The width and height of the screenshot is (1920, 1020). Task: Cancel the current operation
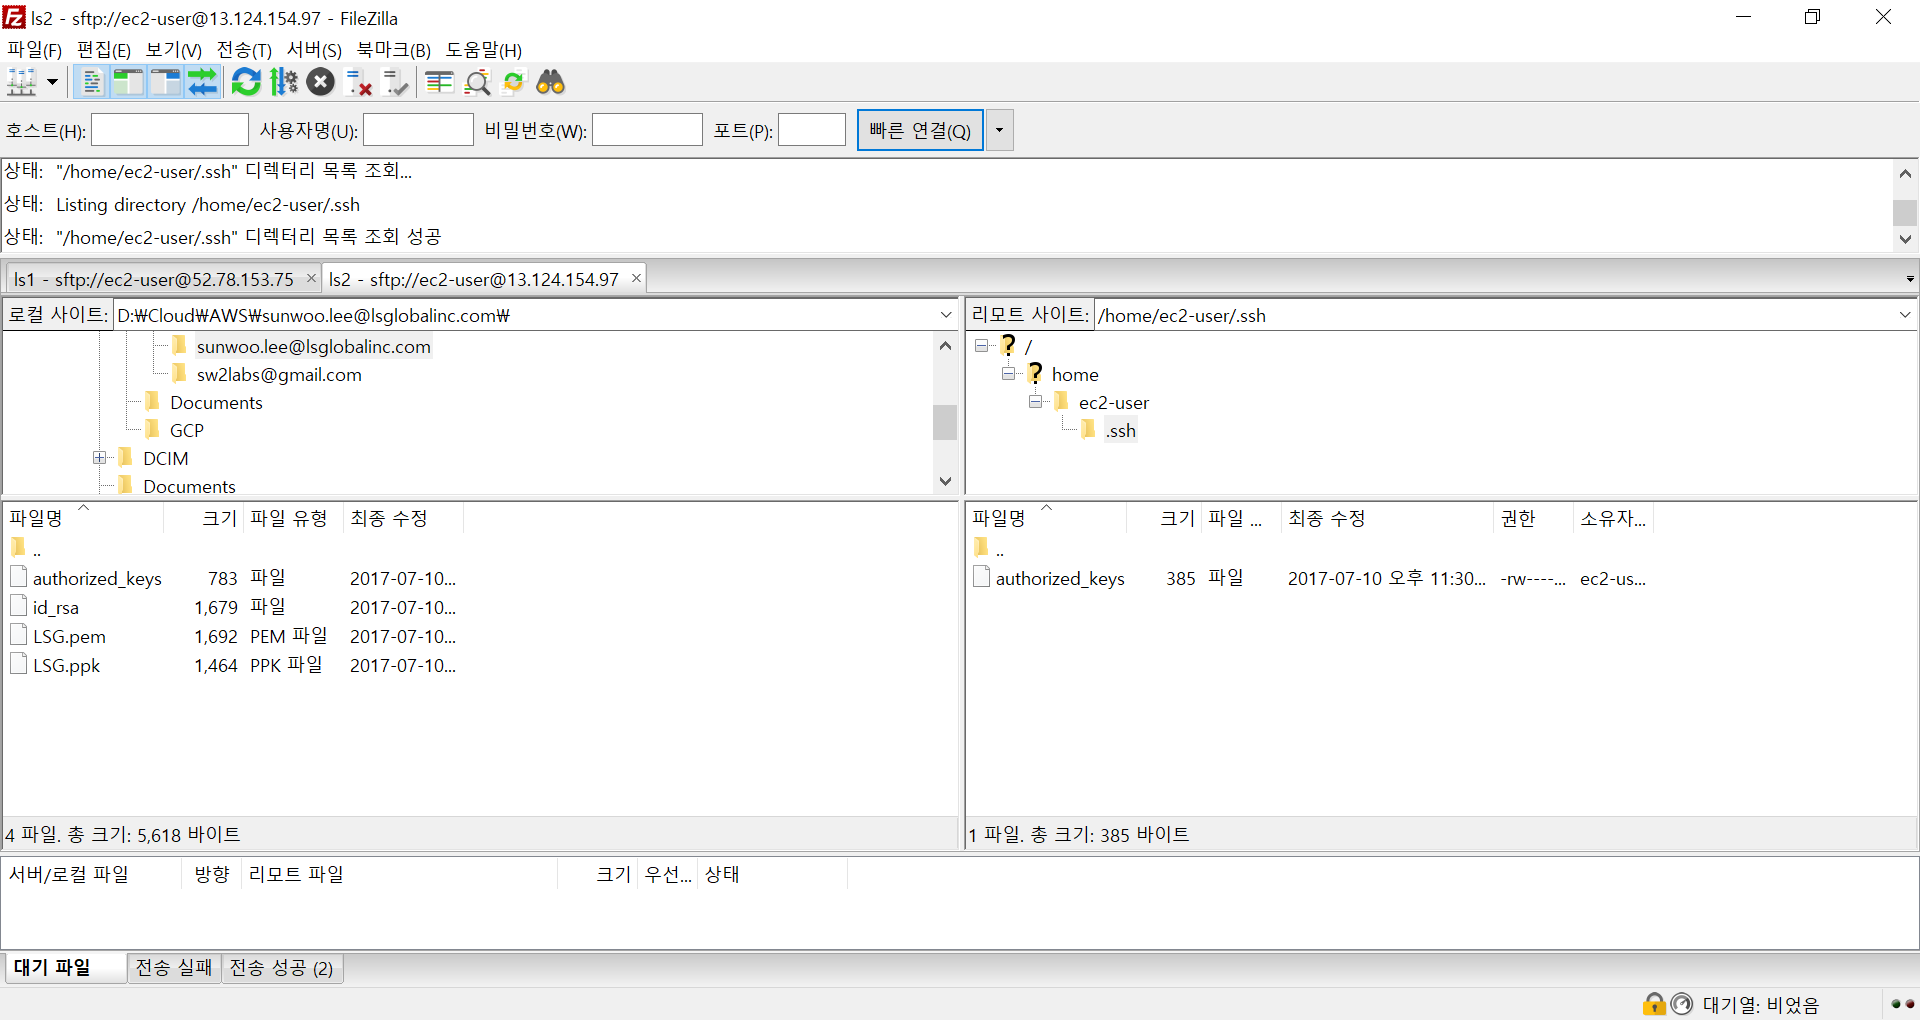pyautogui.click(x=321, y=82)
